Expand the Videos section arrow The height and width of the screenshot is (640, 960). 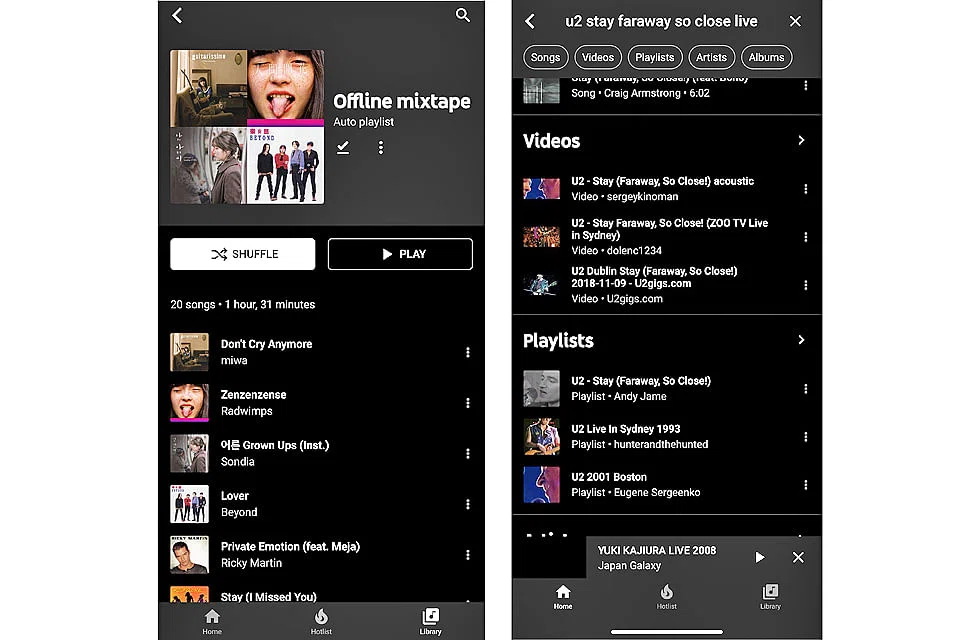[800, 141]
